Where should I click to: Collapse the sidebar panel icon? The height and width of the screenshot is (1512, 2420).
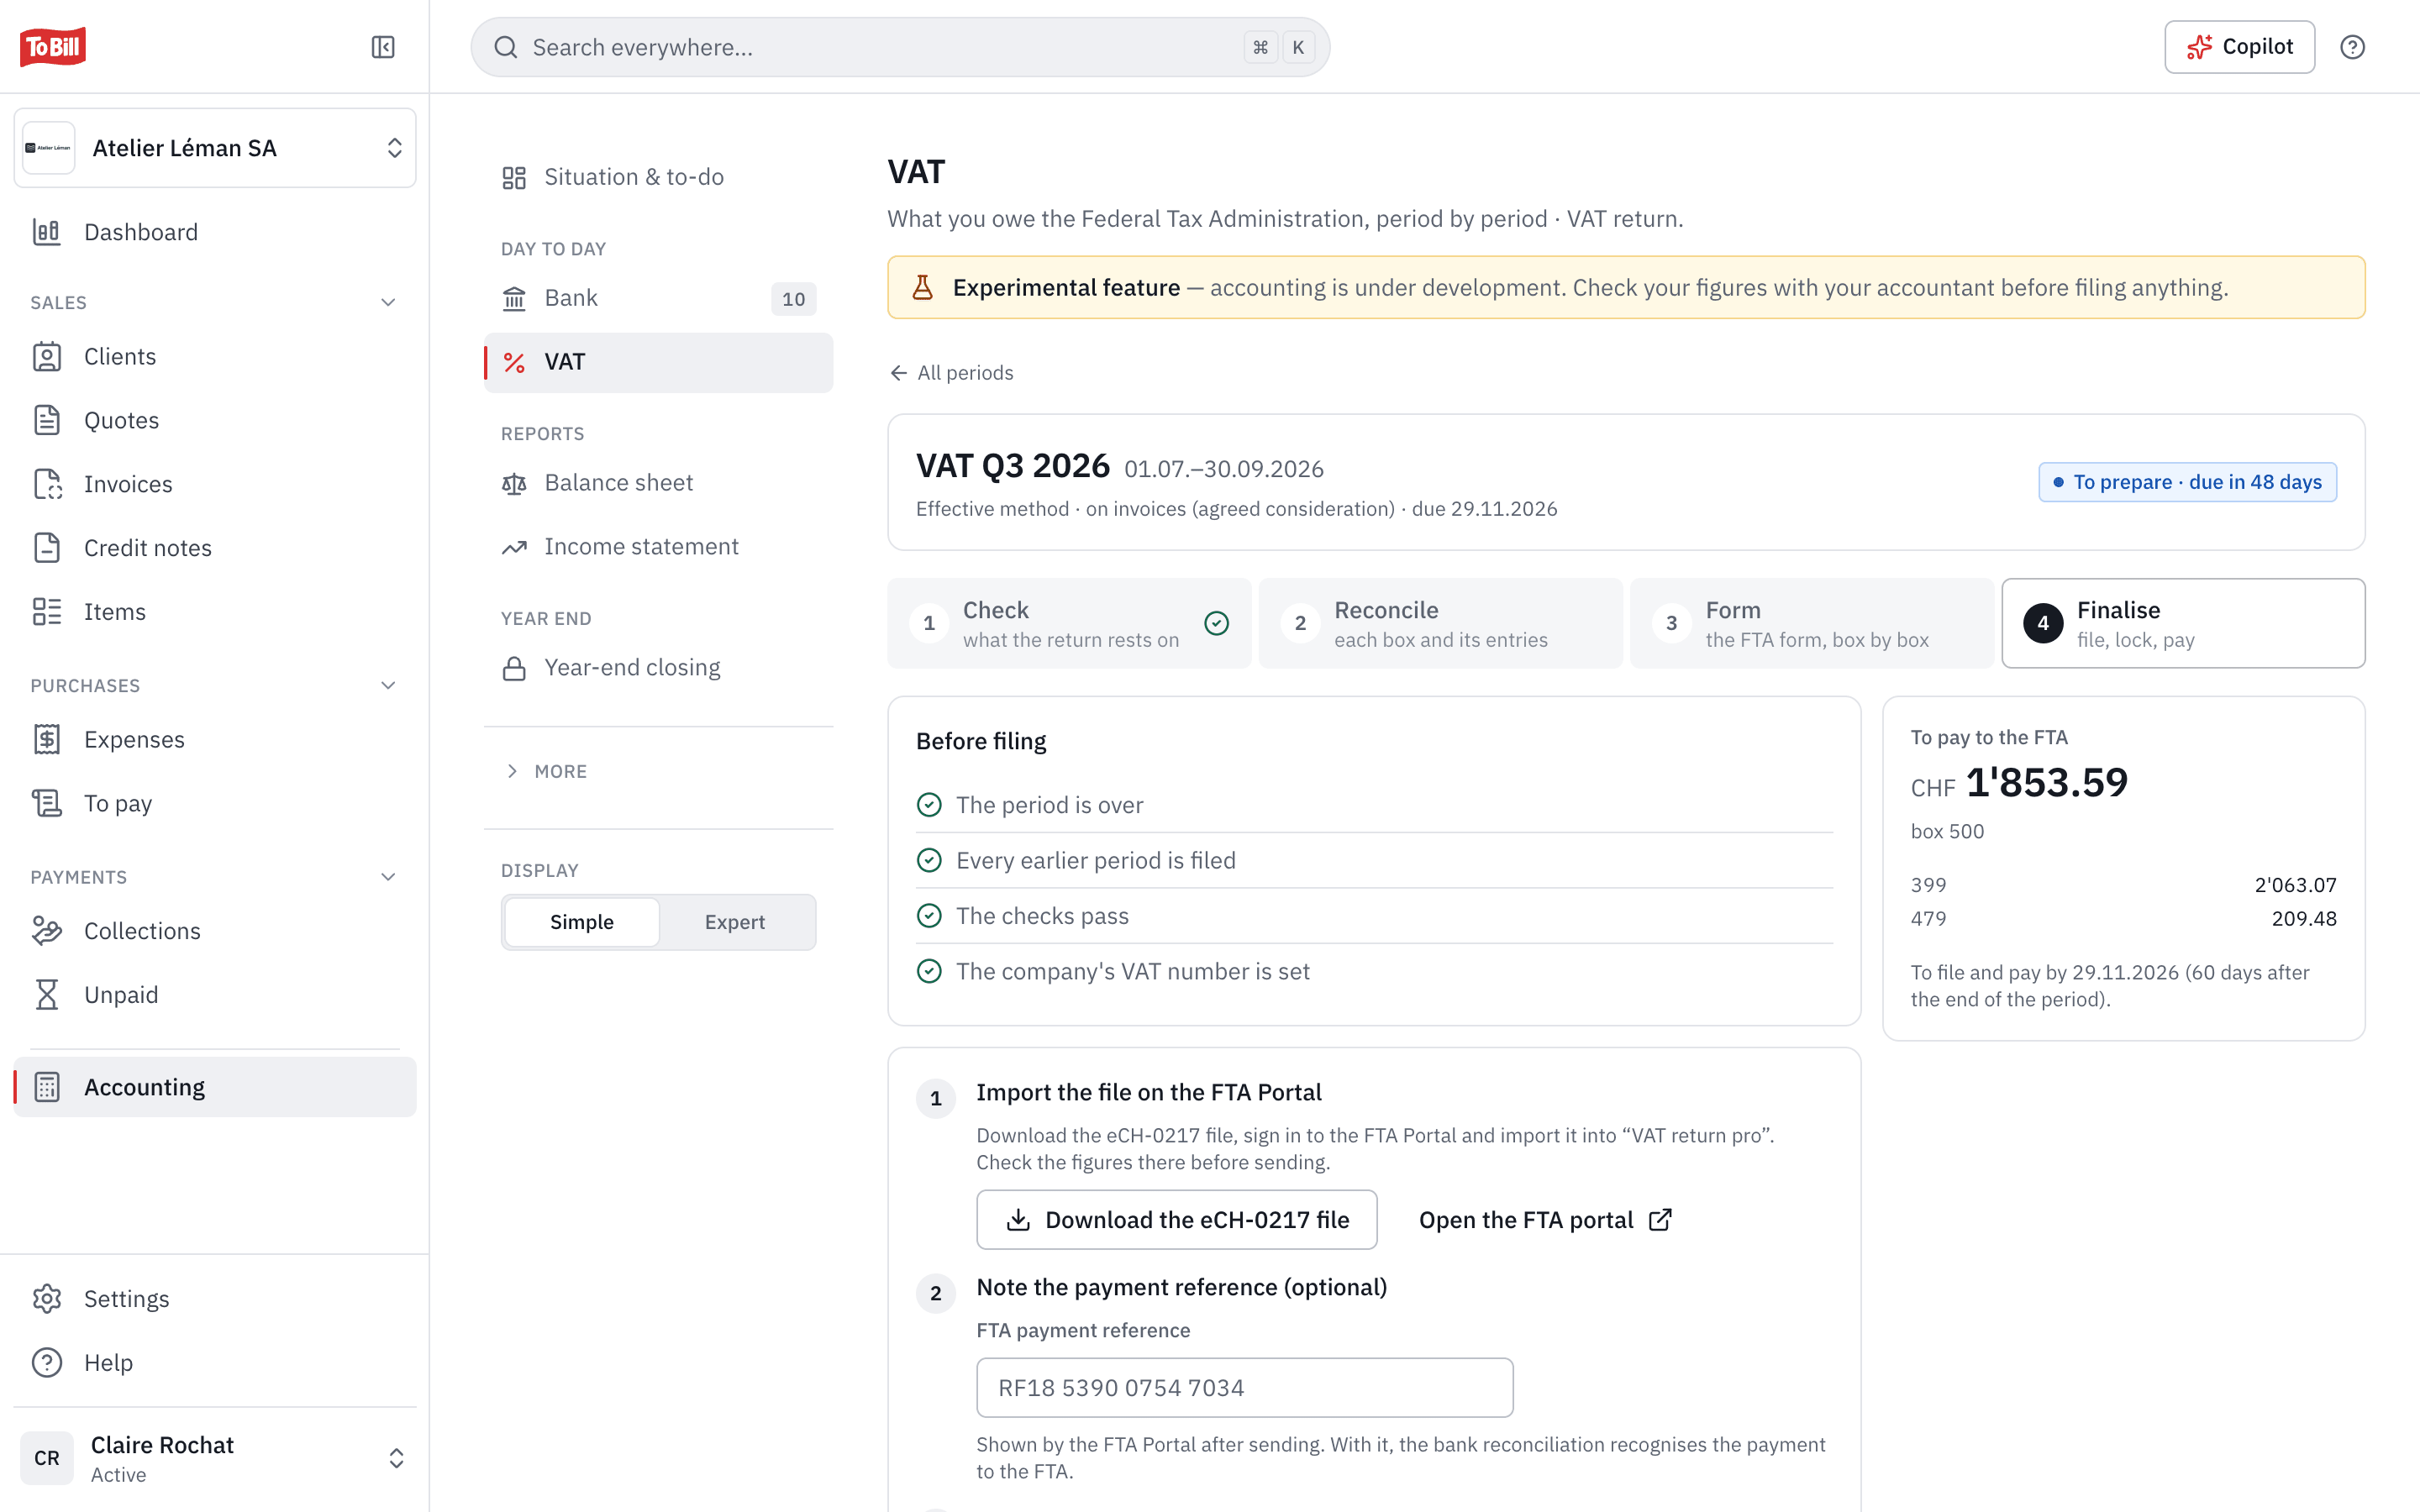(383, 47)
